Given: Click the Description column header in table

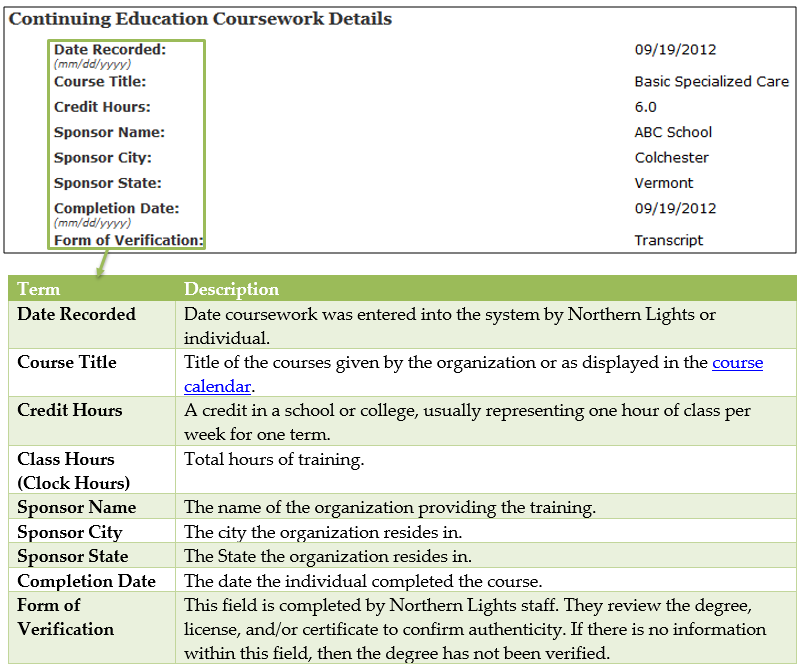Looking at the screenshot, I should coord(231,289).
